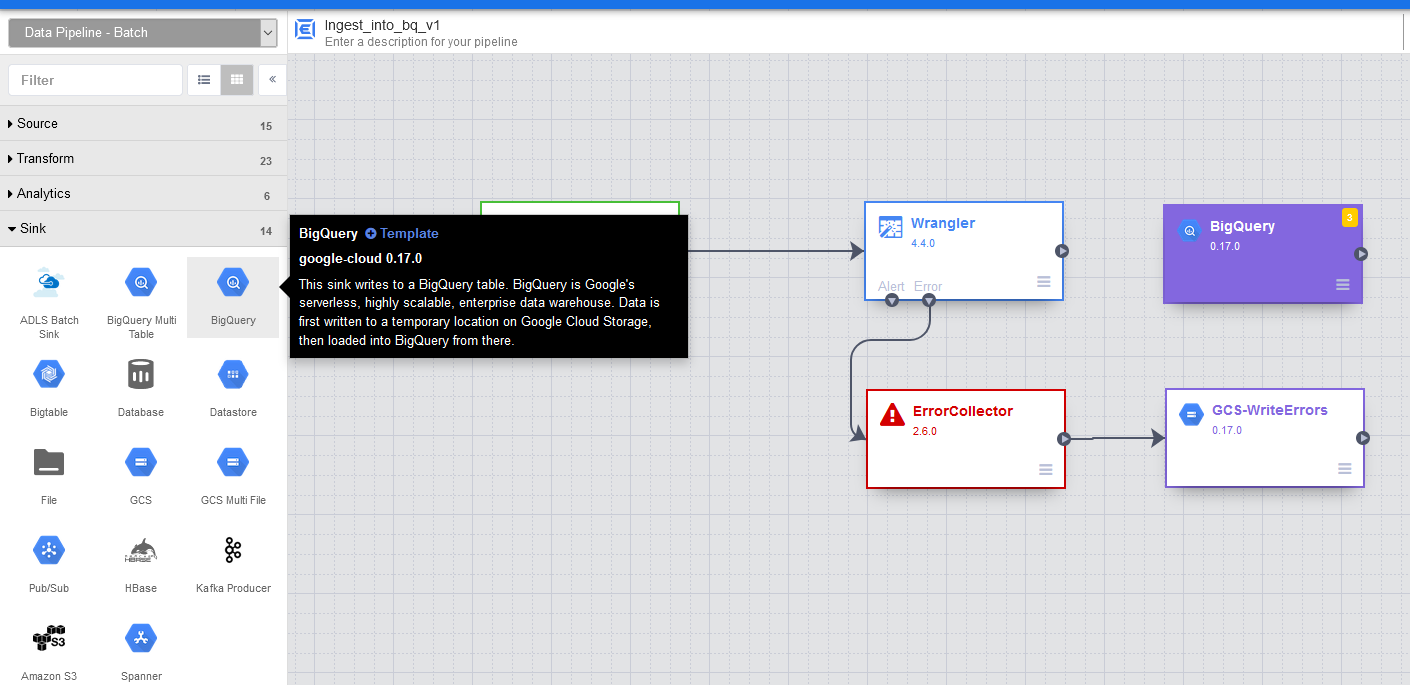Open the Wrangler node hamburger menu
The width and height of the screenshot is (1410, 685).
coord(1044,282)
